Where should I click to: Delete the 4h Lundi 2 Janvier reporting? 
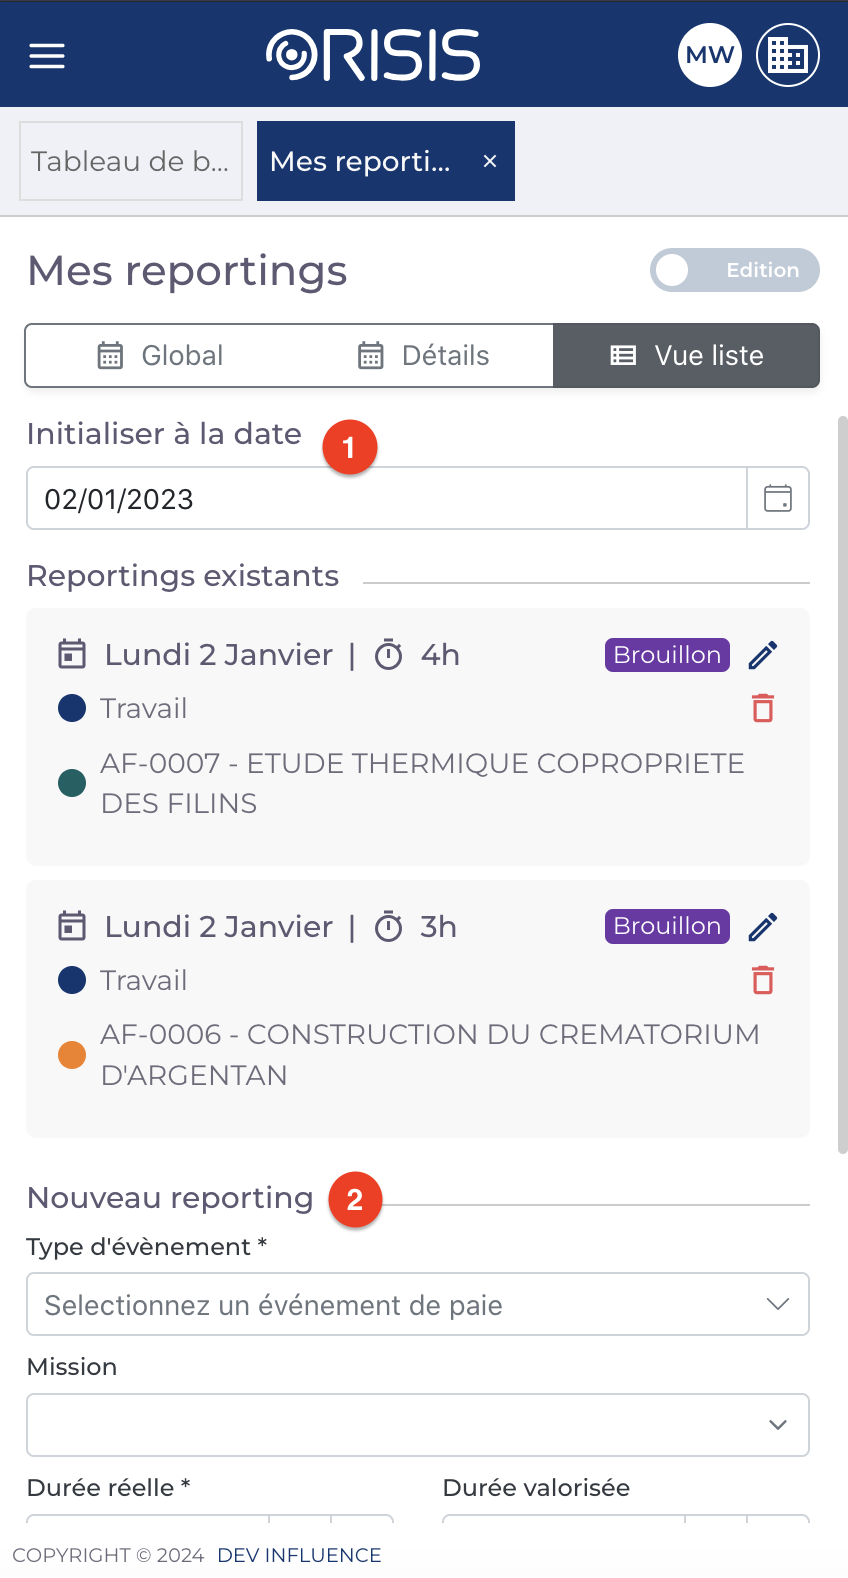tap(763, 708)
